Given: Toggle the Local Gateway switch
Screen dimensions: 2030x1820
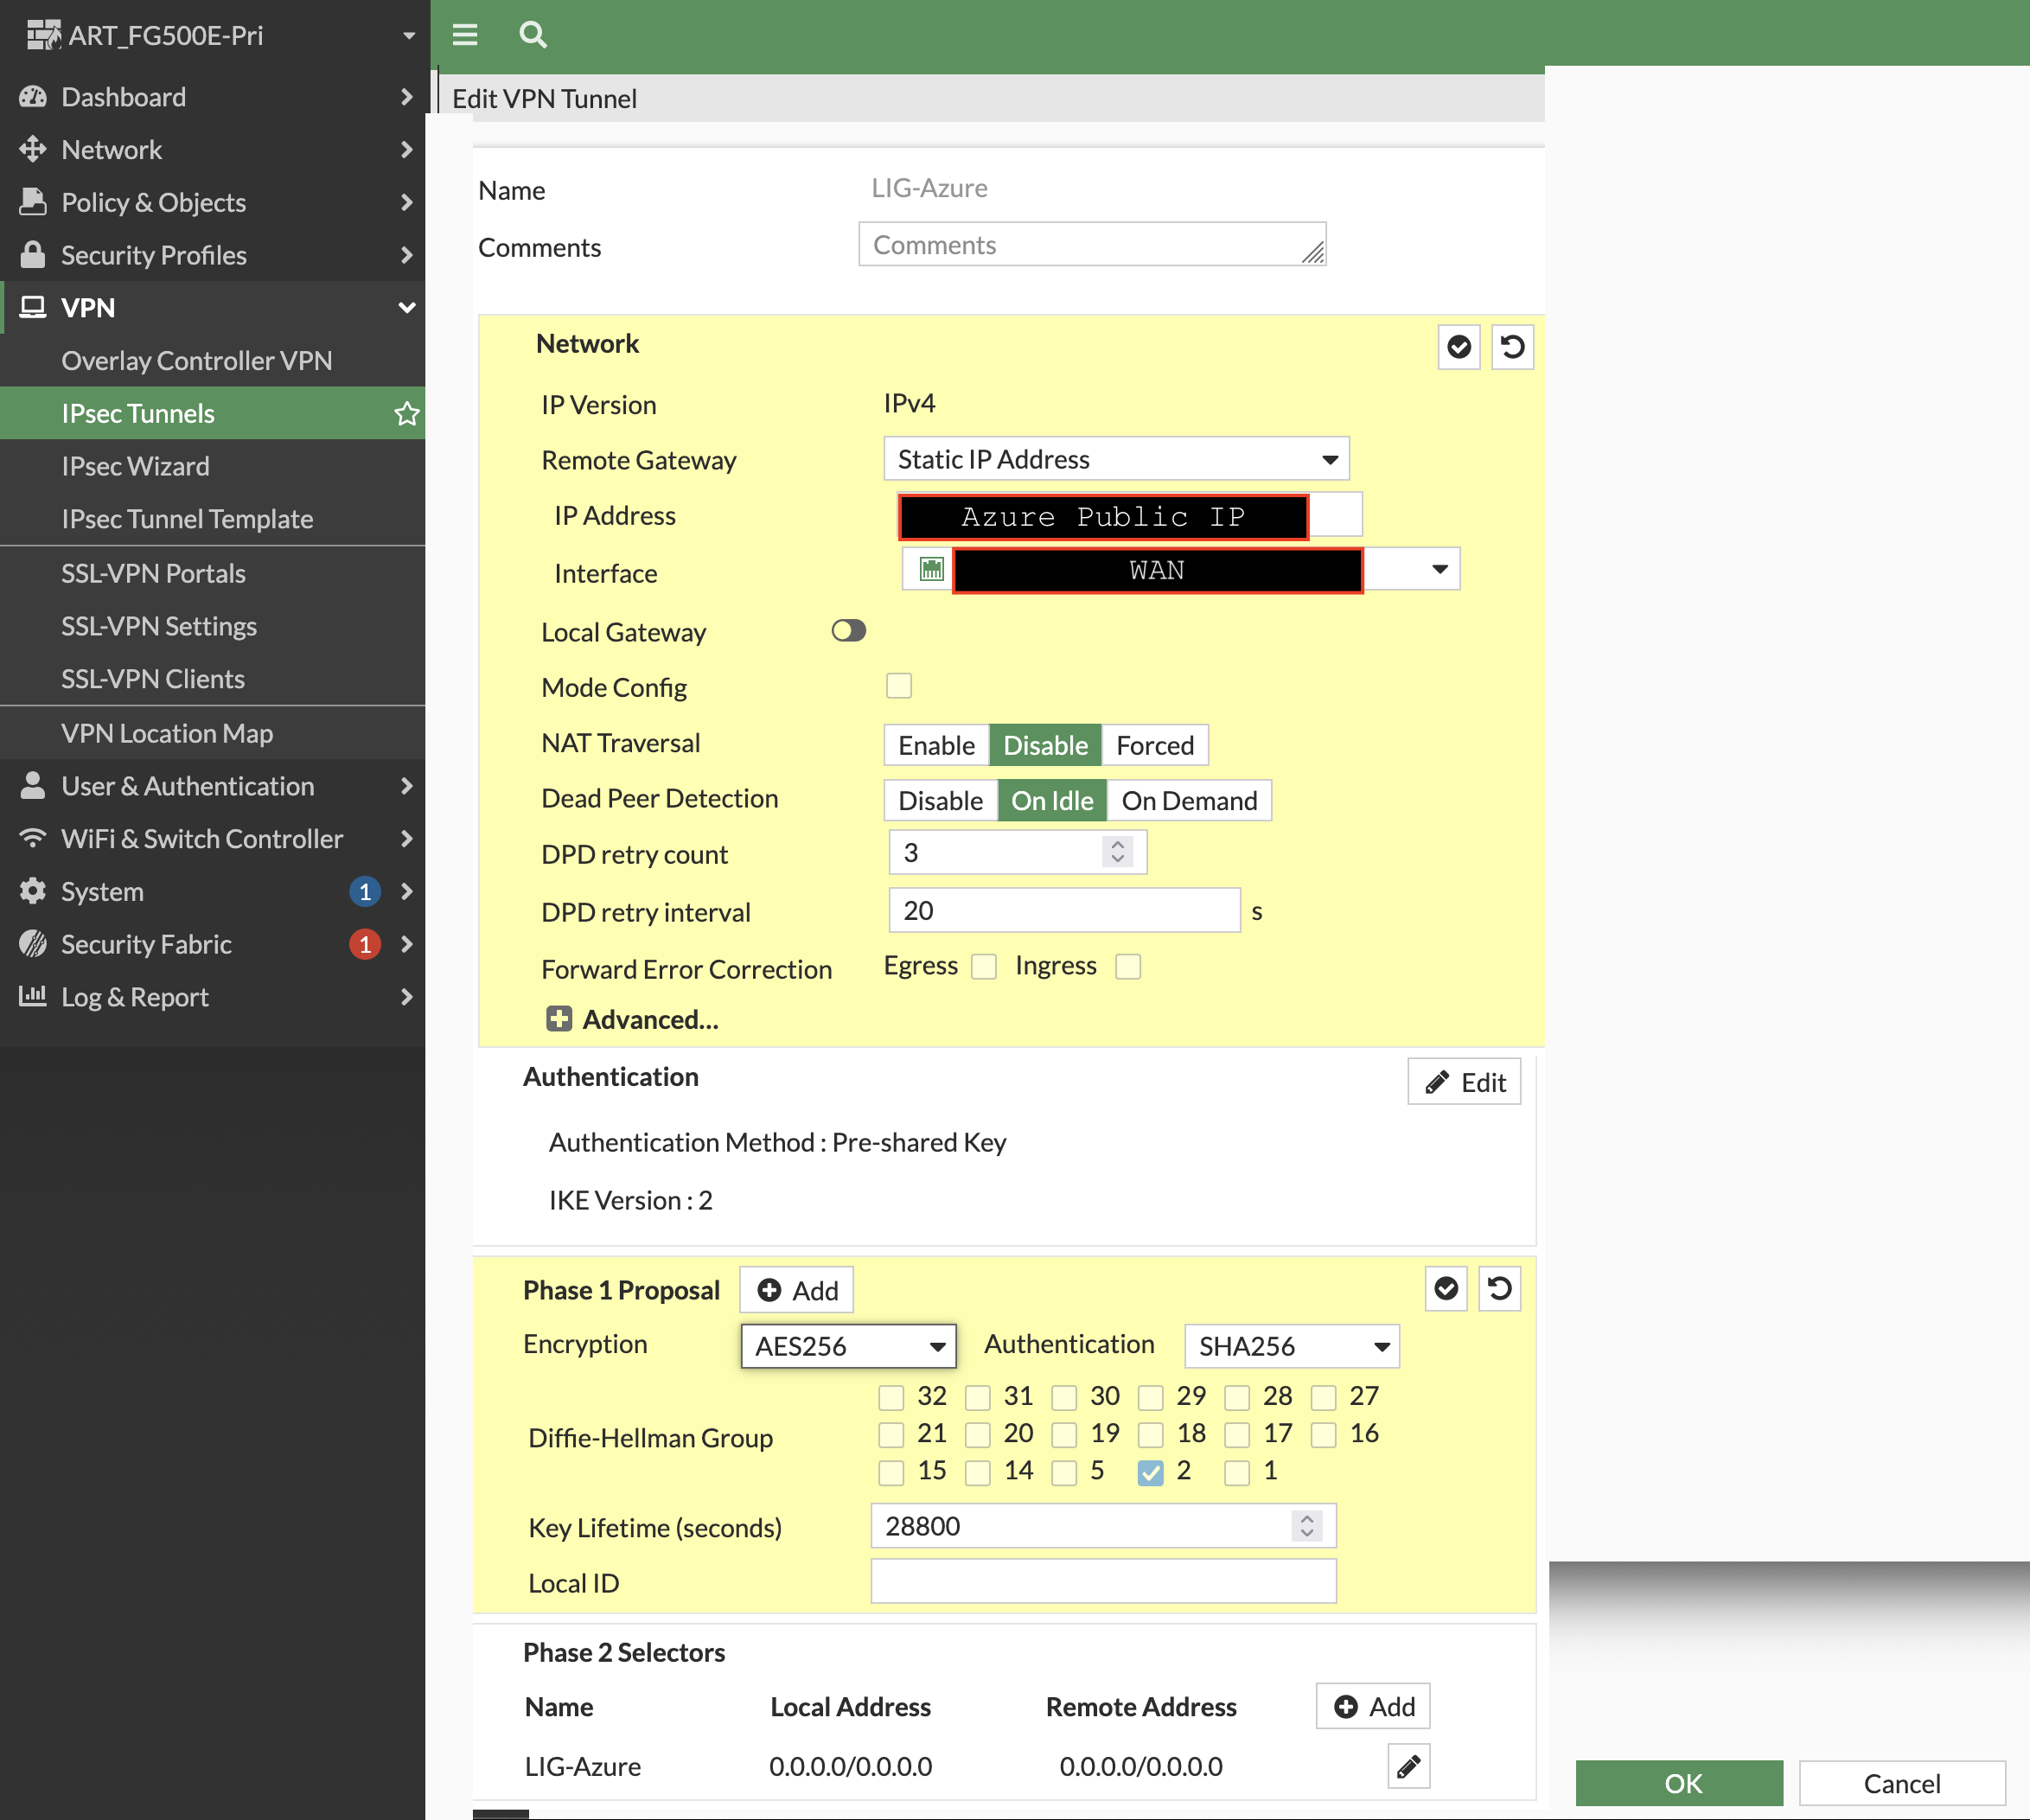Looking at the screenshot, I should (x=849, y=631).
